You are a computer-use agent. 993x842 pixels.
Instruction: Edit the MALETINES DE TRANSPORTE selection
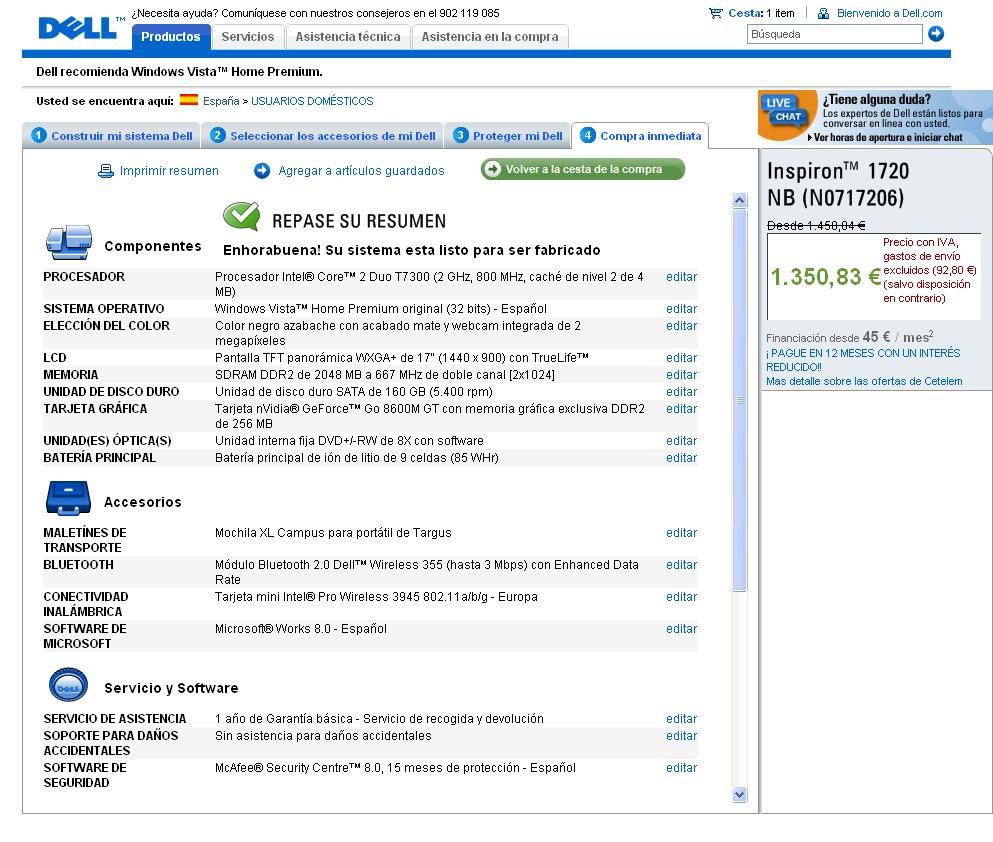tap(681, 533)
